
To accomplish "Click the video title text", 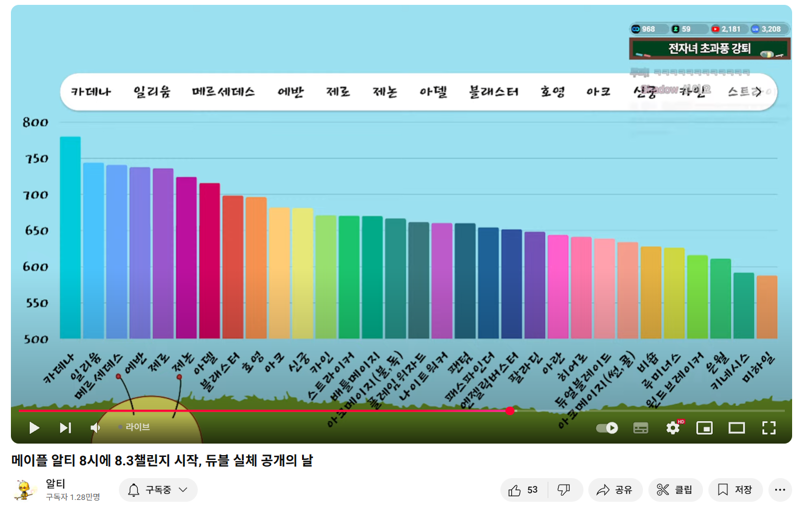I will coord(162,461).
